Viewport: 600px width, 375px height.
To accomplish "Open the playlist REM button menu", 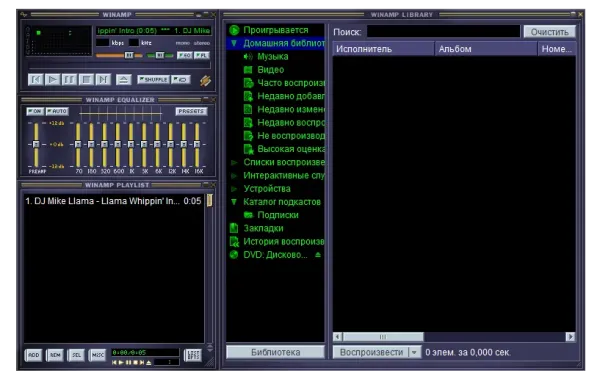I will 55,355.
